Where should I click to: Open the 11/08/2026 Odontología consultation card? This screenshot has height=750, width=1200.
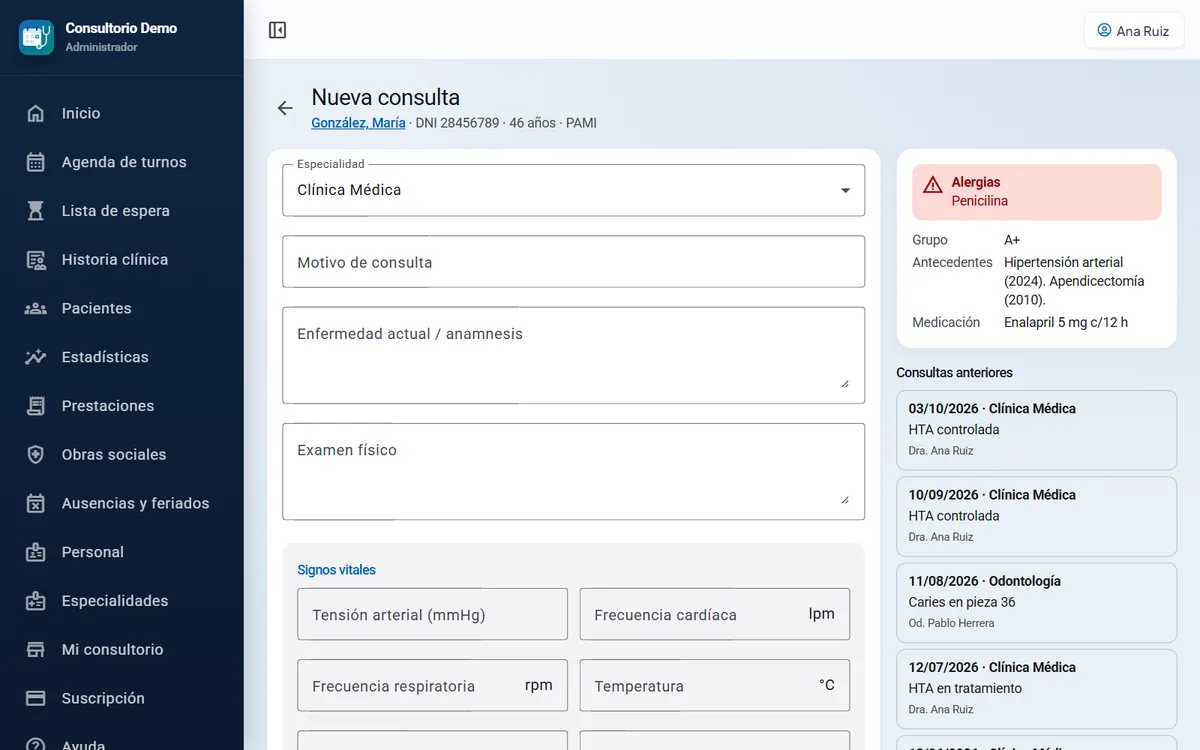[1037, 602]
